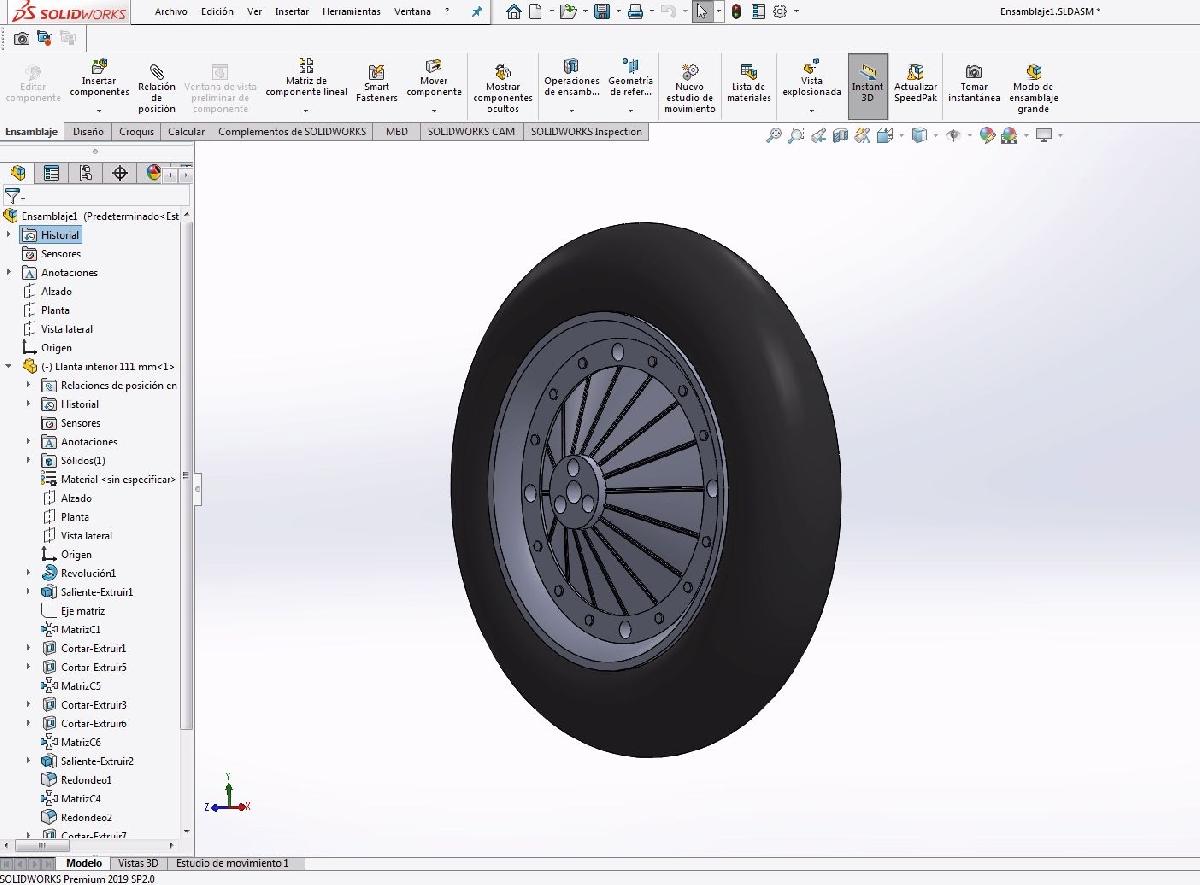The image size is (1200, 885).
Task: Open the Geometría de referencia tool
Action: (x=630, y=78)
